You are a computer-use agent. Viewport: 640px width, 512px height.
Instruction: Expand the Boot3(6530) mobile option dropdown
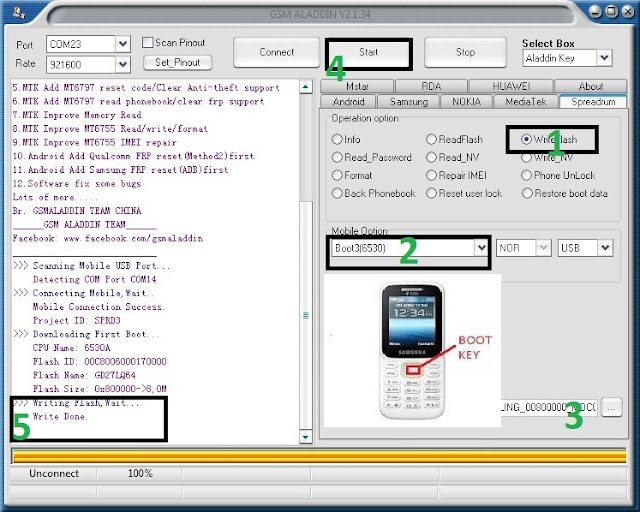point(482,247)
